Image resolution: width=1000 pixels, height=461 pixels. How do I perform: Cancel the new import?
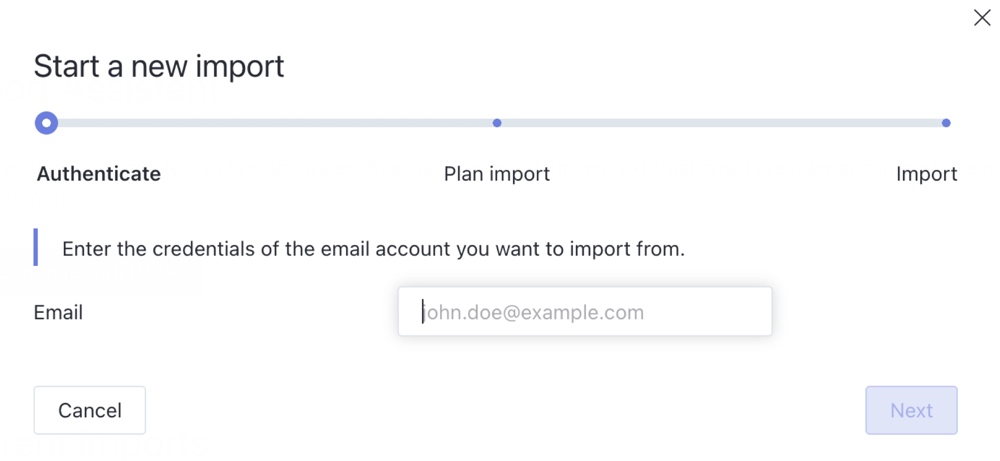pos(90,410)
